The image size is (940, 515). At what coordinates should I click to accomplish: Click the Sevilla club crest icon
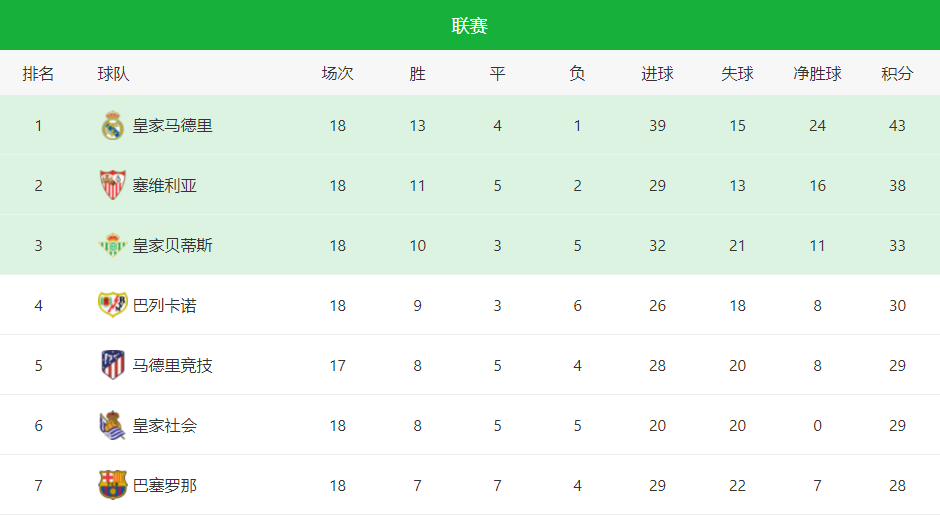[x=112, y=185]
